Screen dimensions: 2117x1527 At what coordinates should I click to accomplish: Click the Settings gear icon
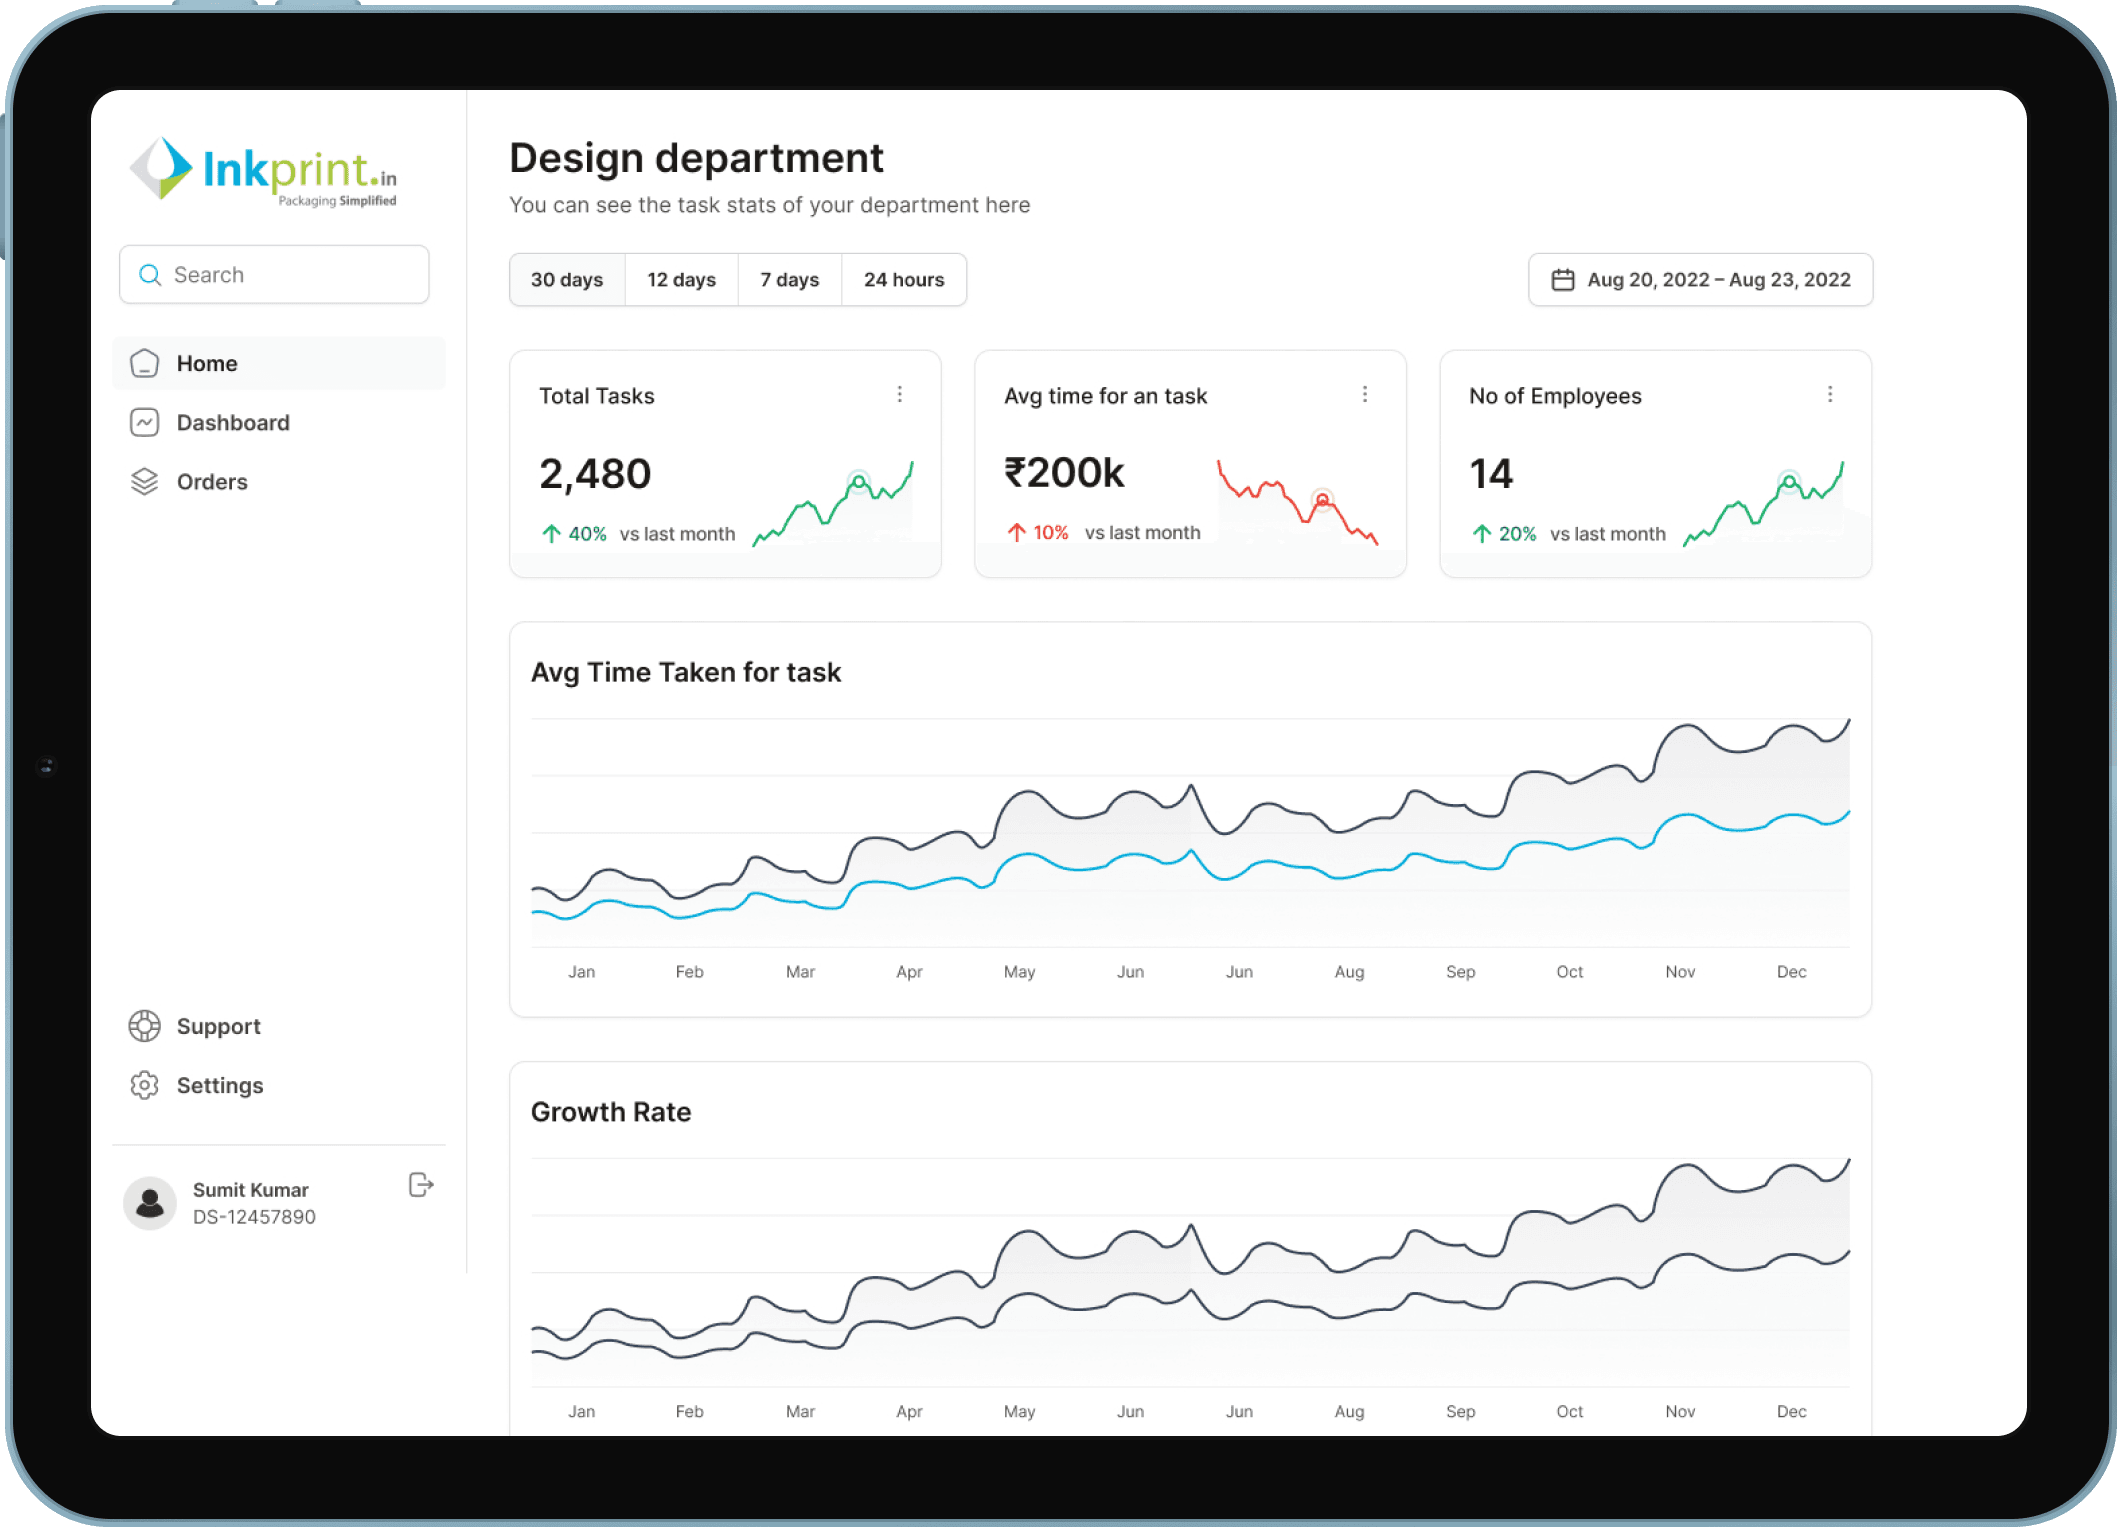click(145, 1085)
